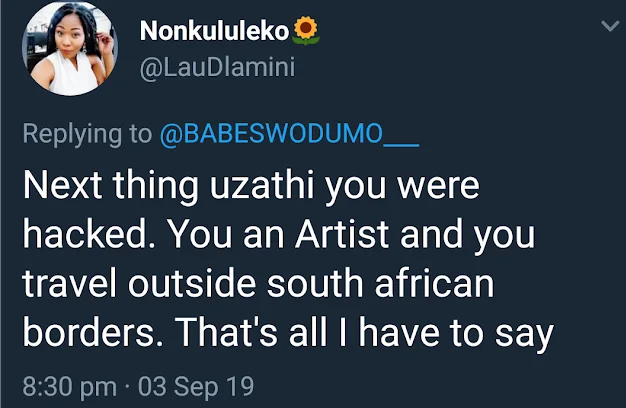The width and height of the screenshot is (626, 408).
Task: Click the word 'borders' in the tweet
Action: coord(89,332)
